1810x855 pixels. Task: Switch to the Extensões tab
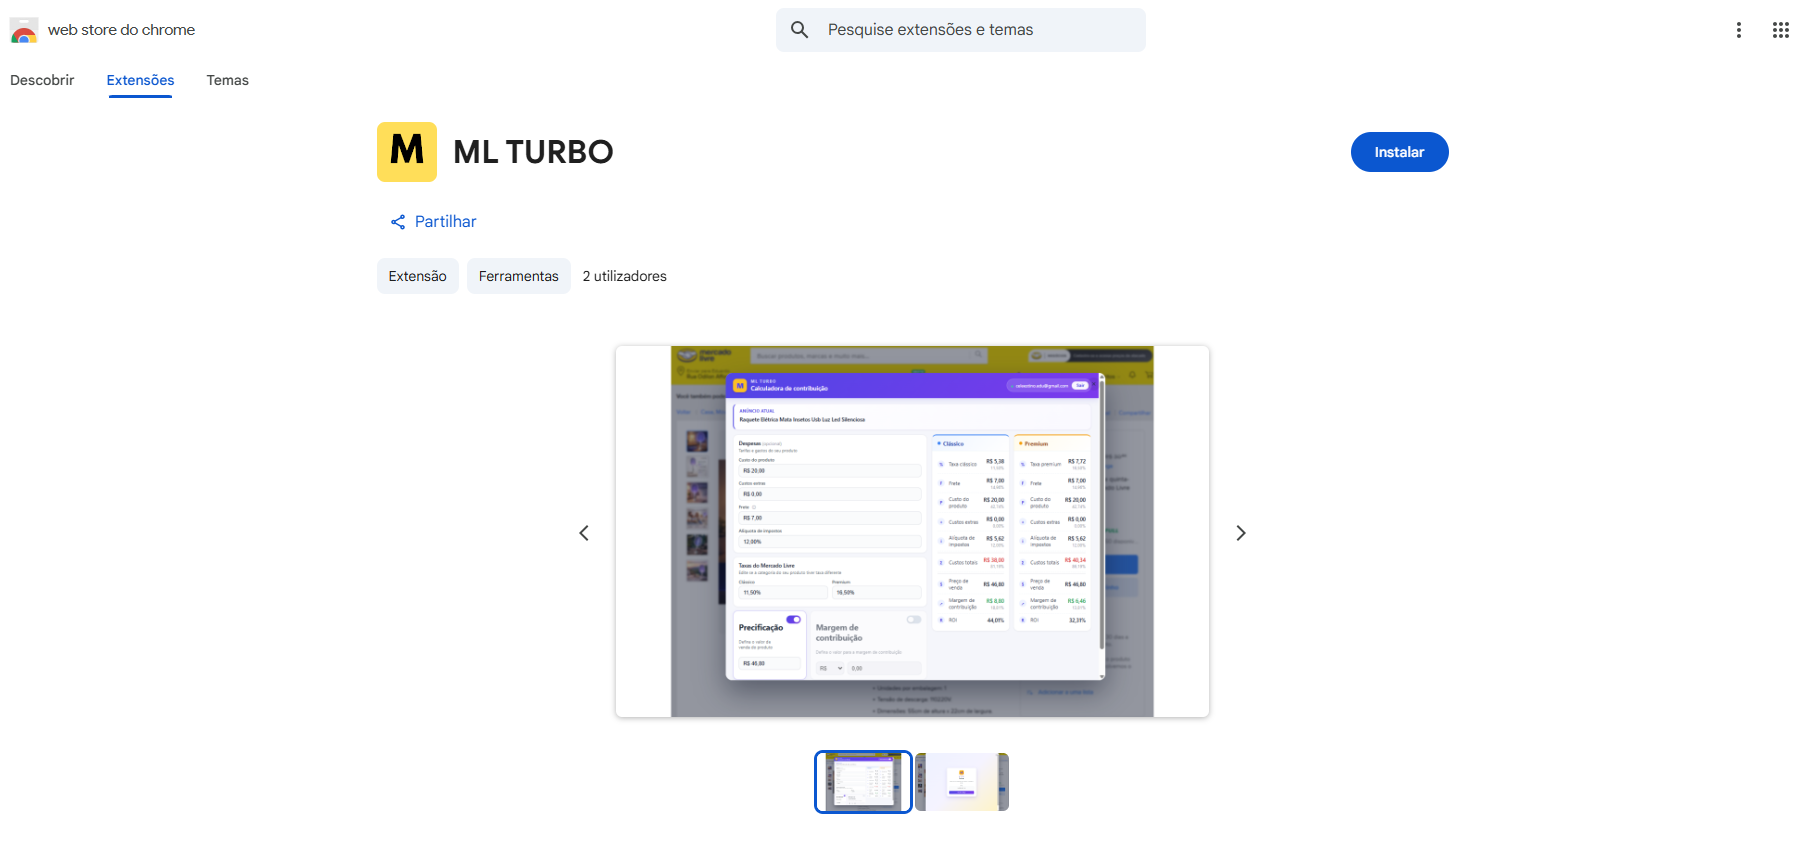(140, 80)
